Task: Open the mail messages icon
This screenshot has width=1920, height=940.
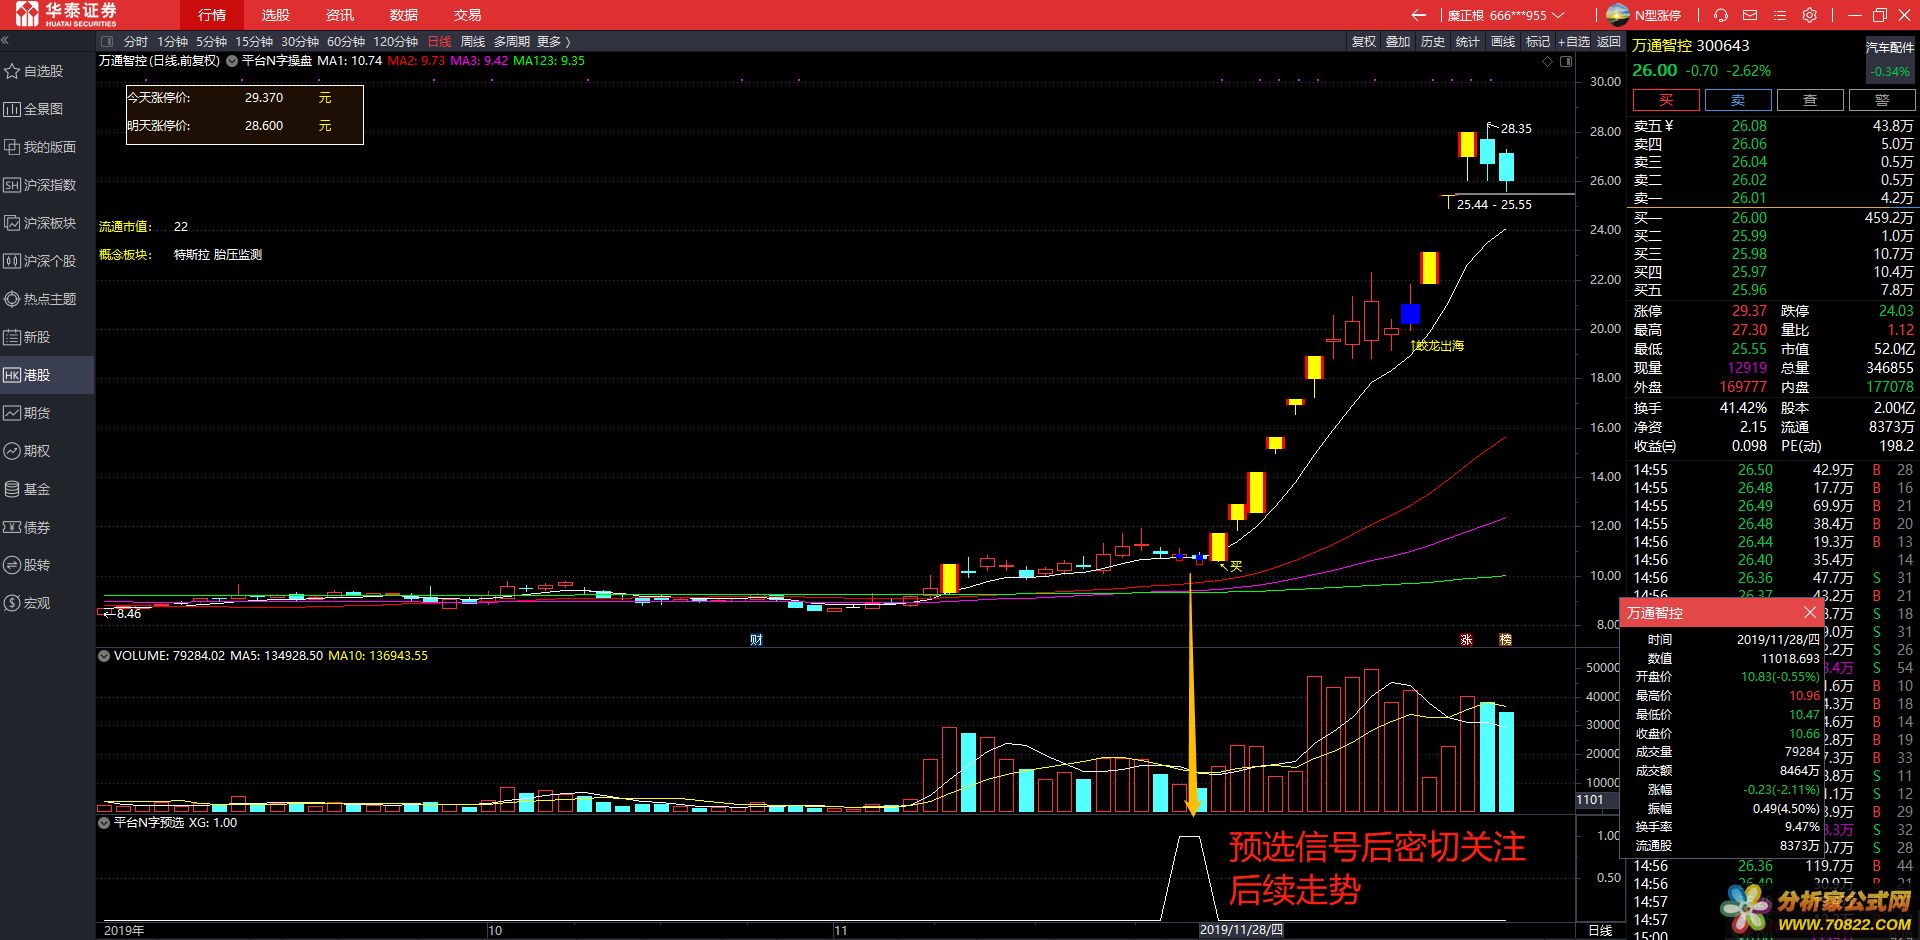Action: (1749, 15)
